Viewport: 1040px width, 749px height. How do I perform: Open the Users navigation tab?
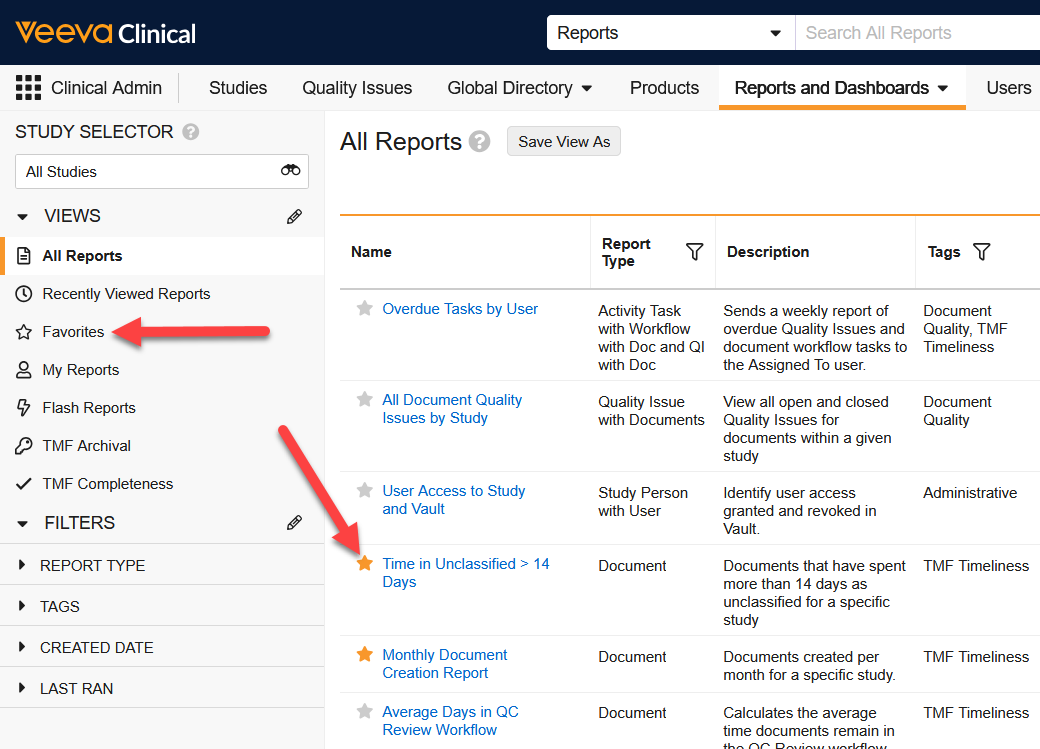(1009, 87)
